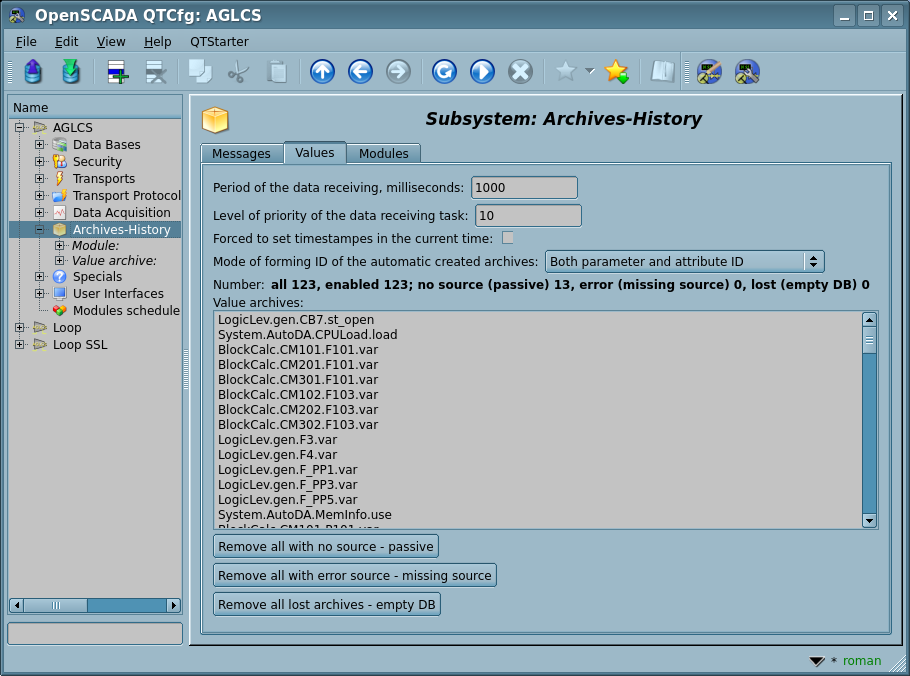Click the Save to DB toolbar icon

pyautogui.click(x=71, y=72)
